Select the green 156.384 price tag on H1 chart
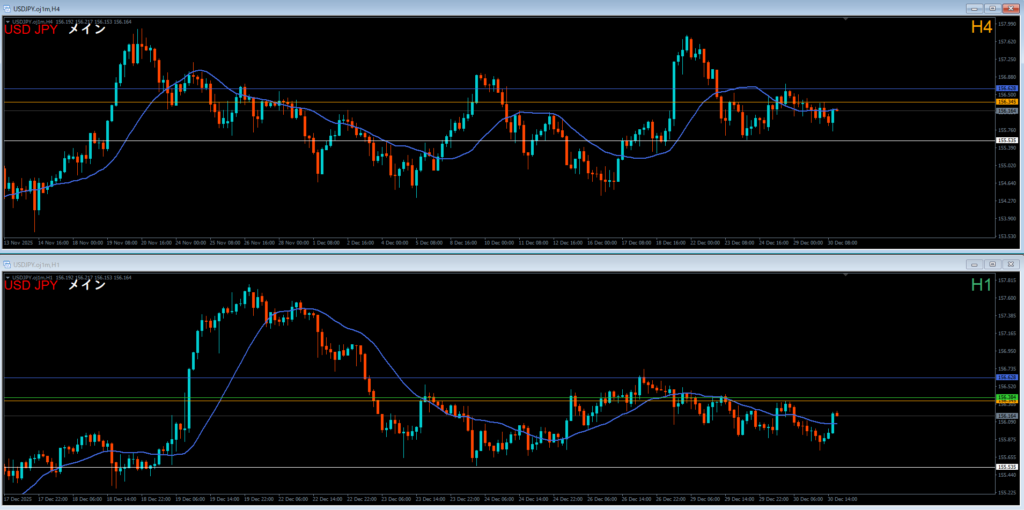The image size is (1024, 510). pyautogui.click(x=1007, y=397)
